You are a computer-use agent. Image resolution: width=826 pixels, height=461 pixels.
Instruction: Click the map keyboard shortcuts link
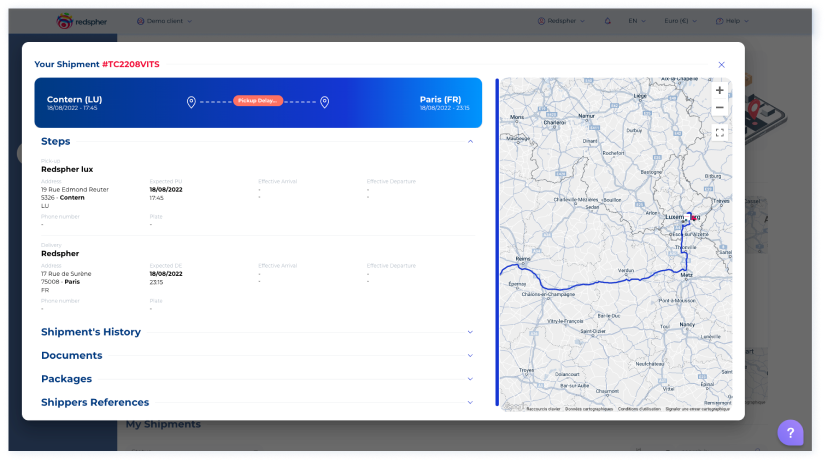543,409
